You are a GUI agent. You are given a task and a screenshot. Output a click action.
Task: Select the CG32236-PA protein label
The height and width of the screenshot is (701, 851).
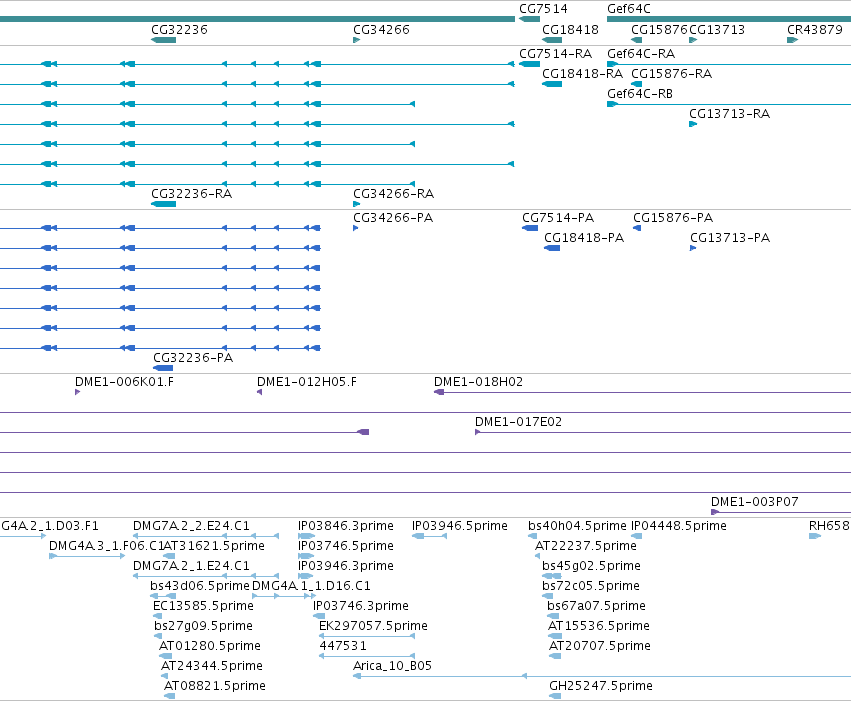(x=193, y=358)
